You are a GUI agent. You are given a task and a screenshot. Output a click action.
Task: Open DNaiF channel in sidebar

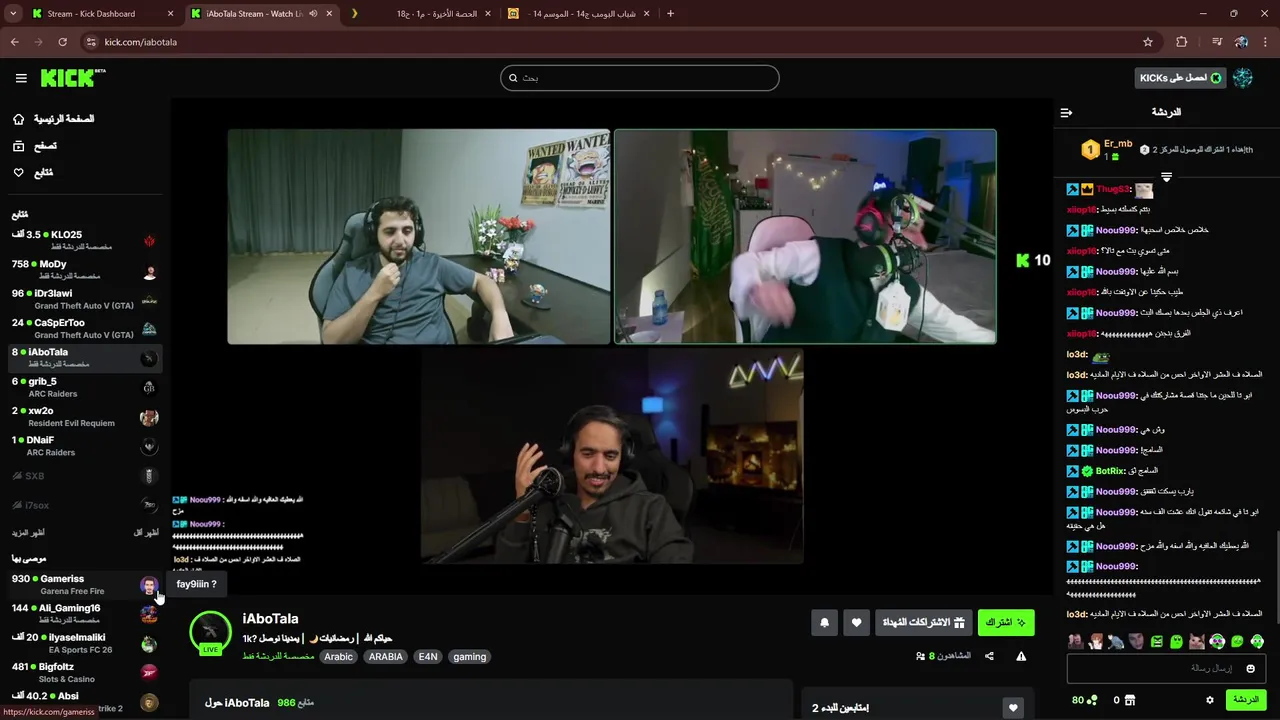pos(84,445)
